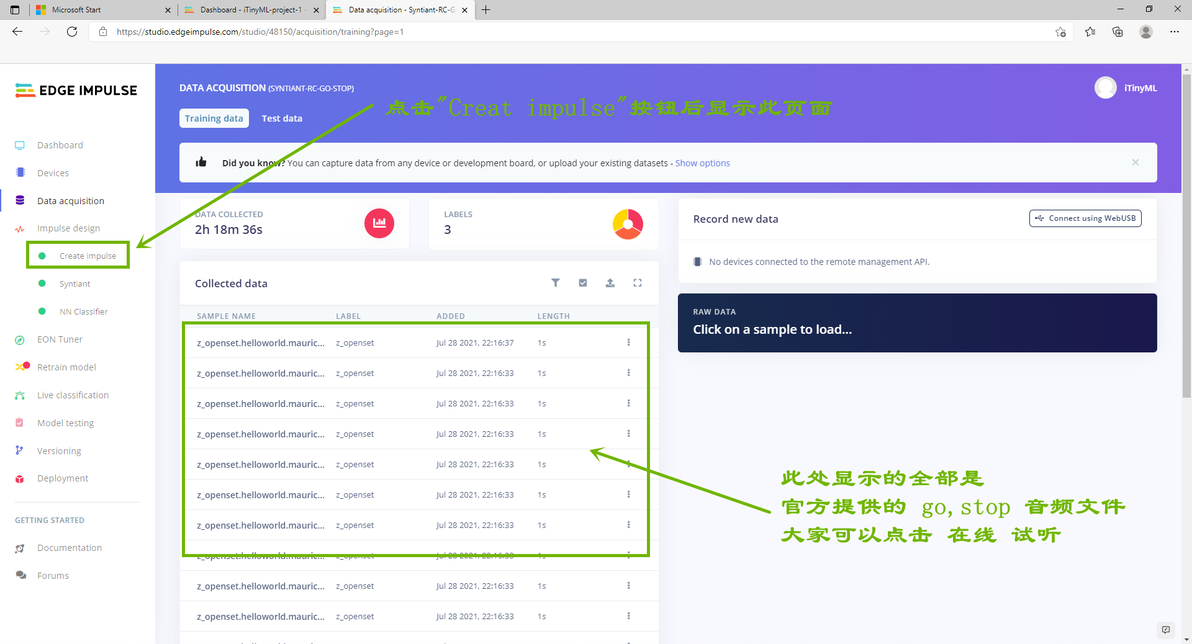View site information lock icon
The image size is (1192, 644).
tap(103, 32)
